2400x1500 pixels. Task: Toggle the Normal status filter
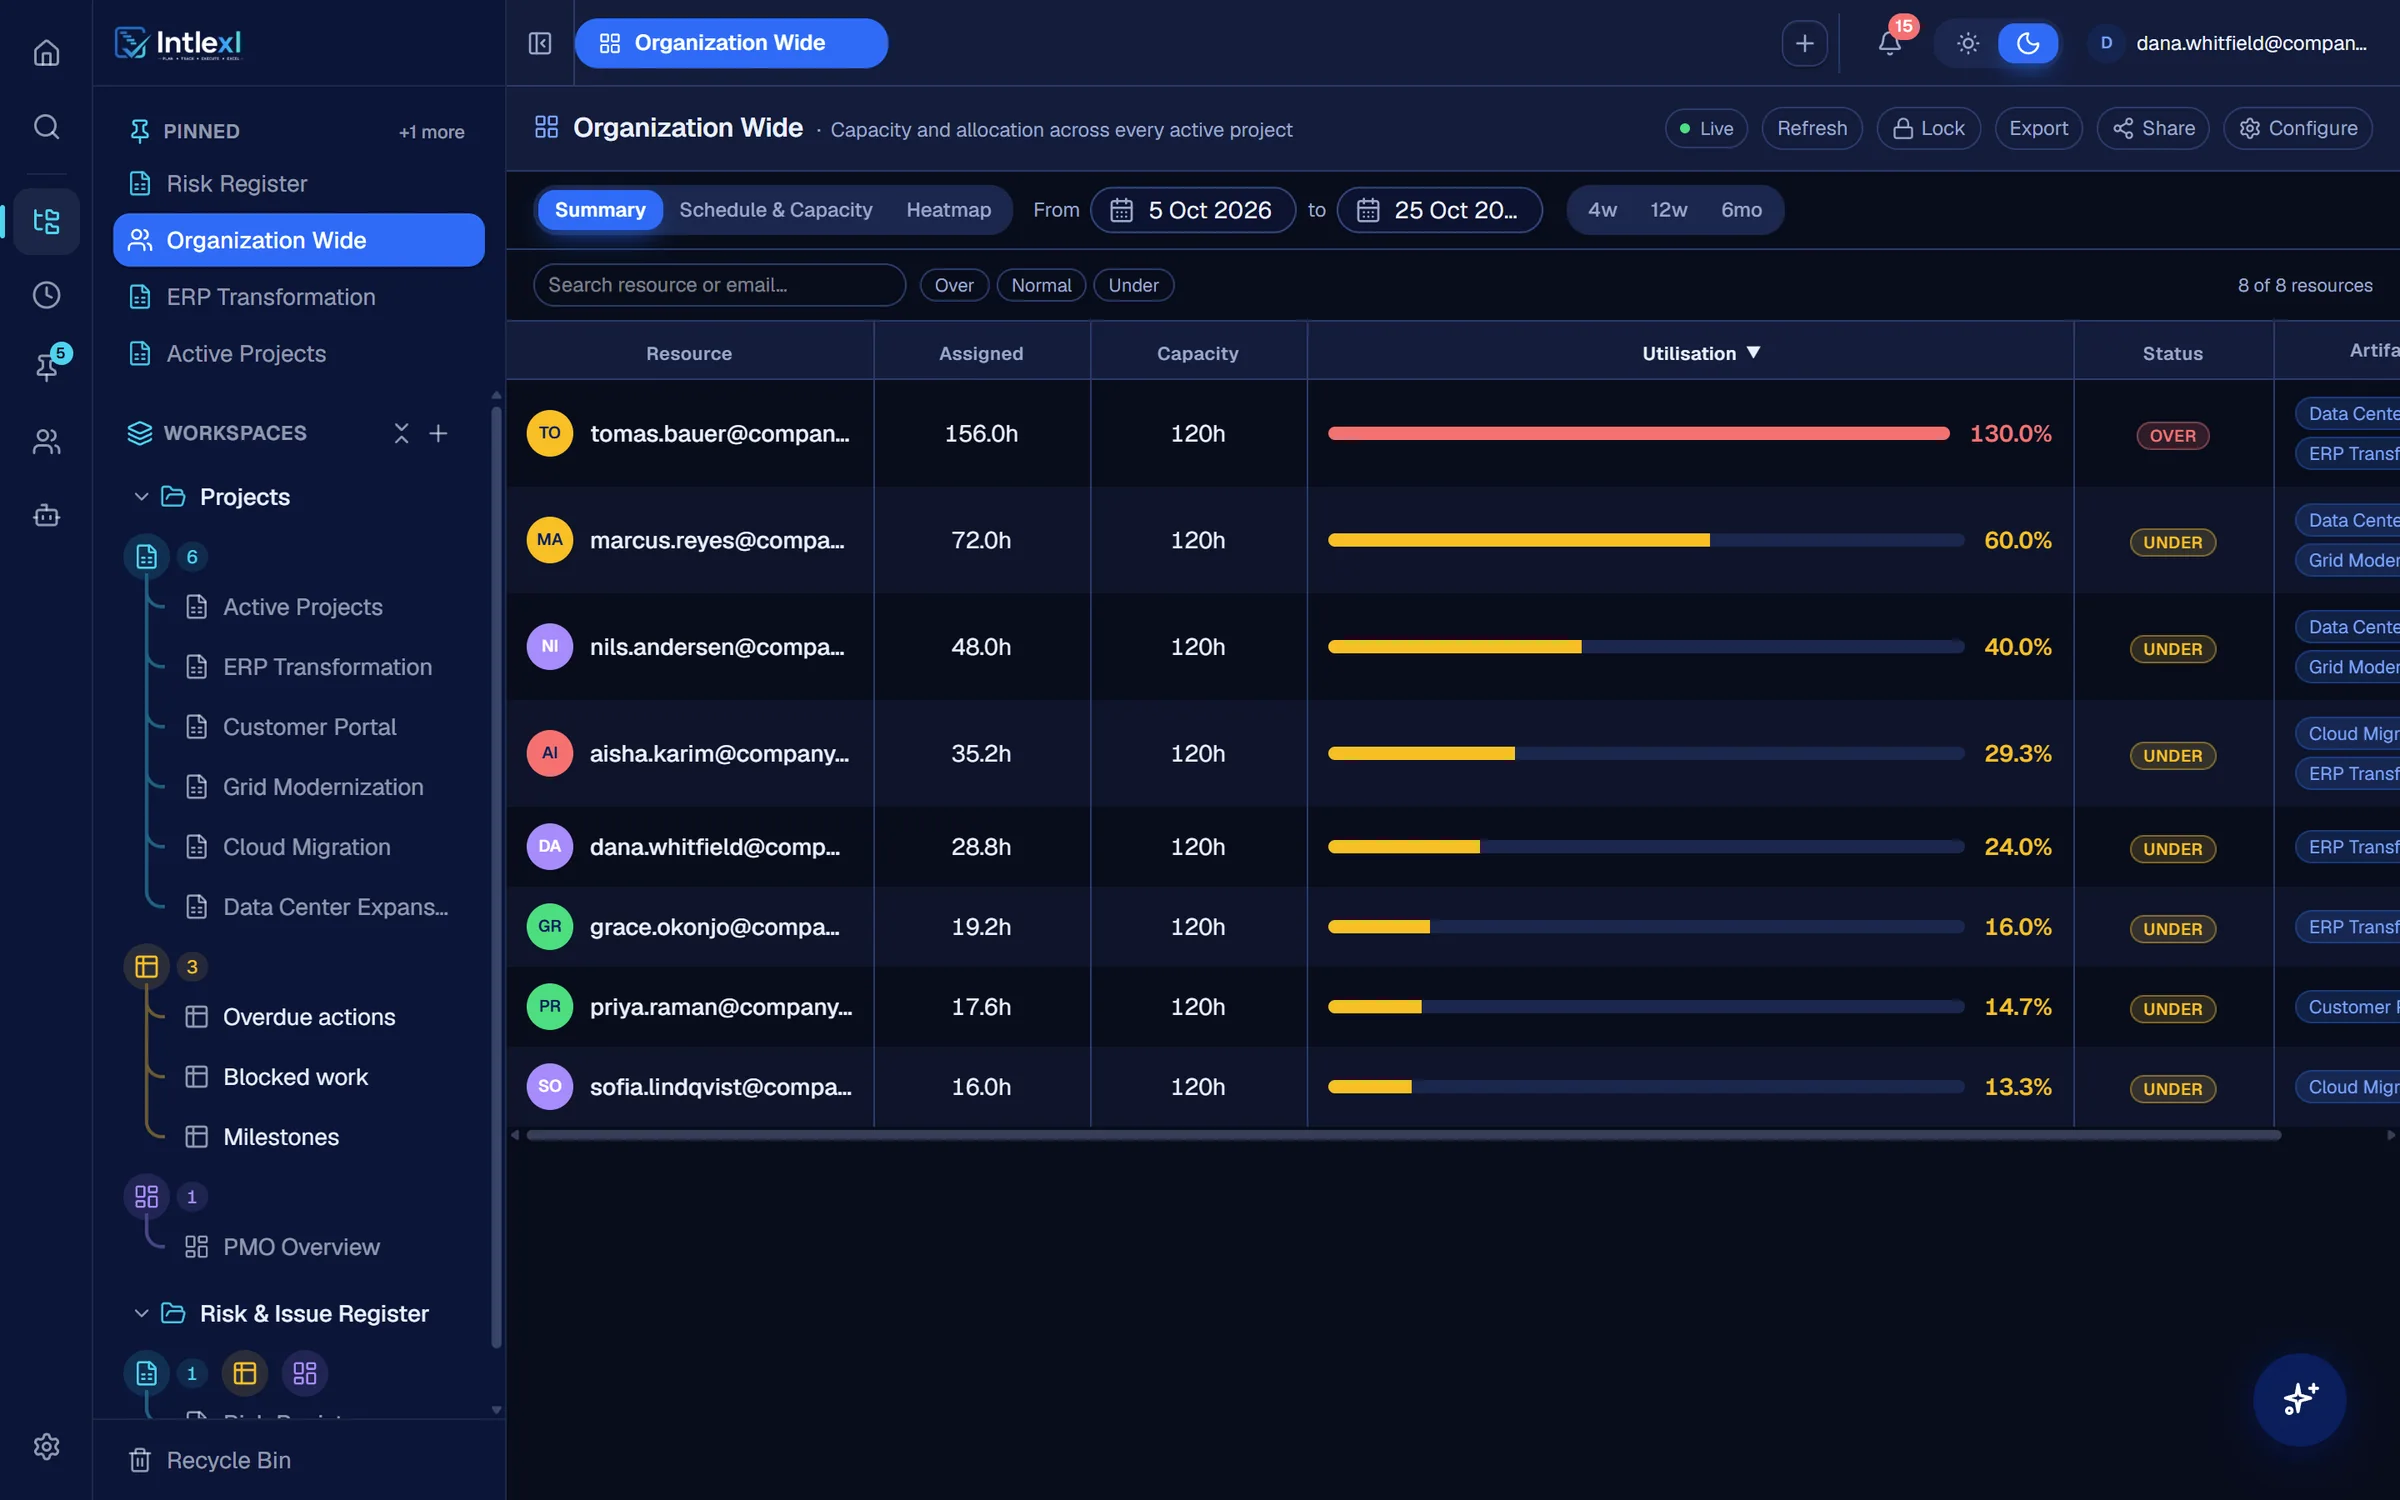(x=1041, y=285)
